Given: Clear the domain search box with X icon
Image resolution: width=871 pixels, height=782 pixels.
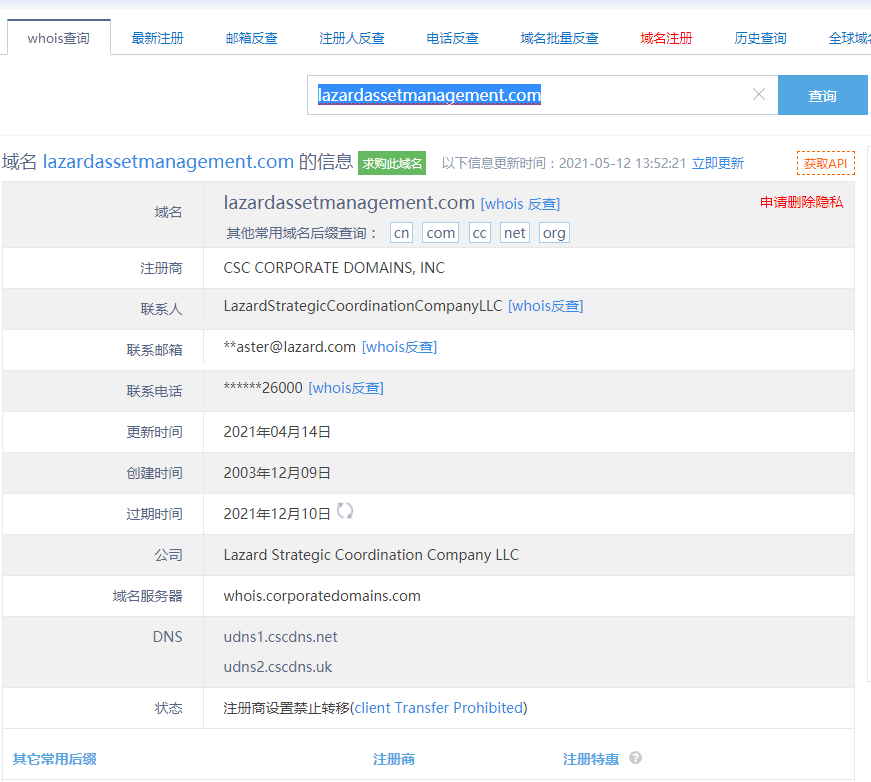Looking at the screenshot, I should [x=758, y=95].
